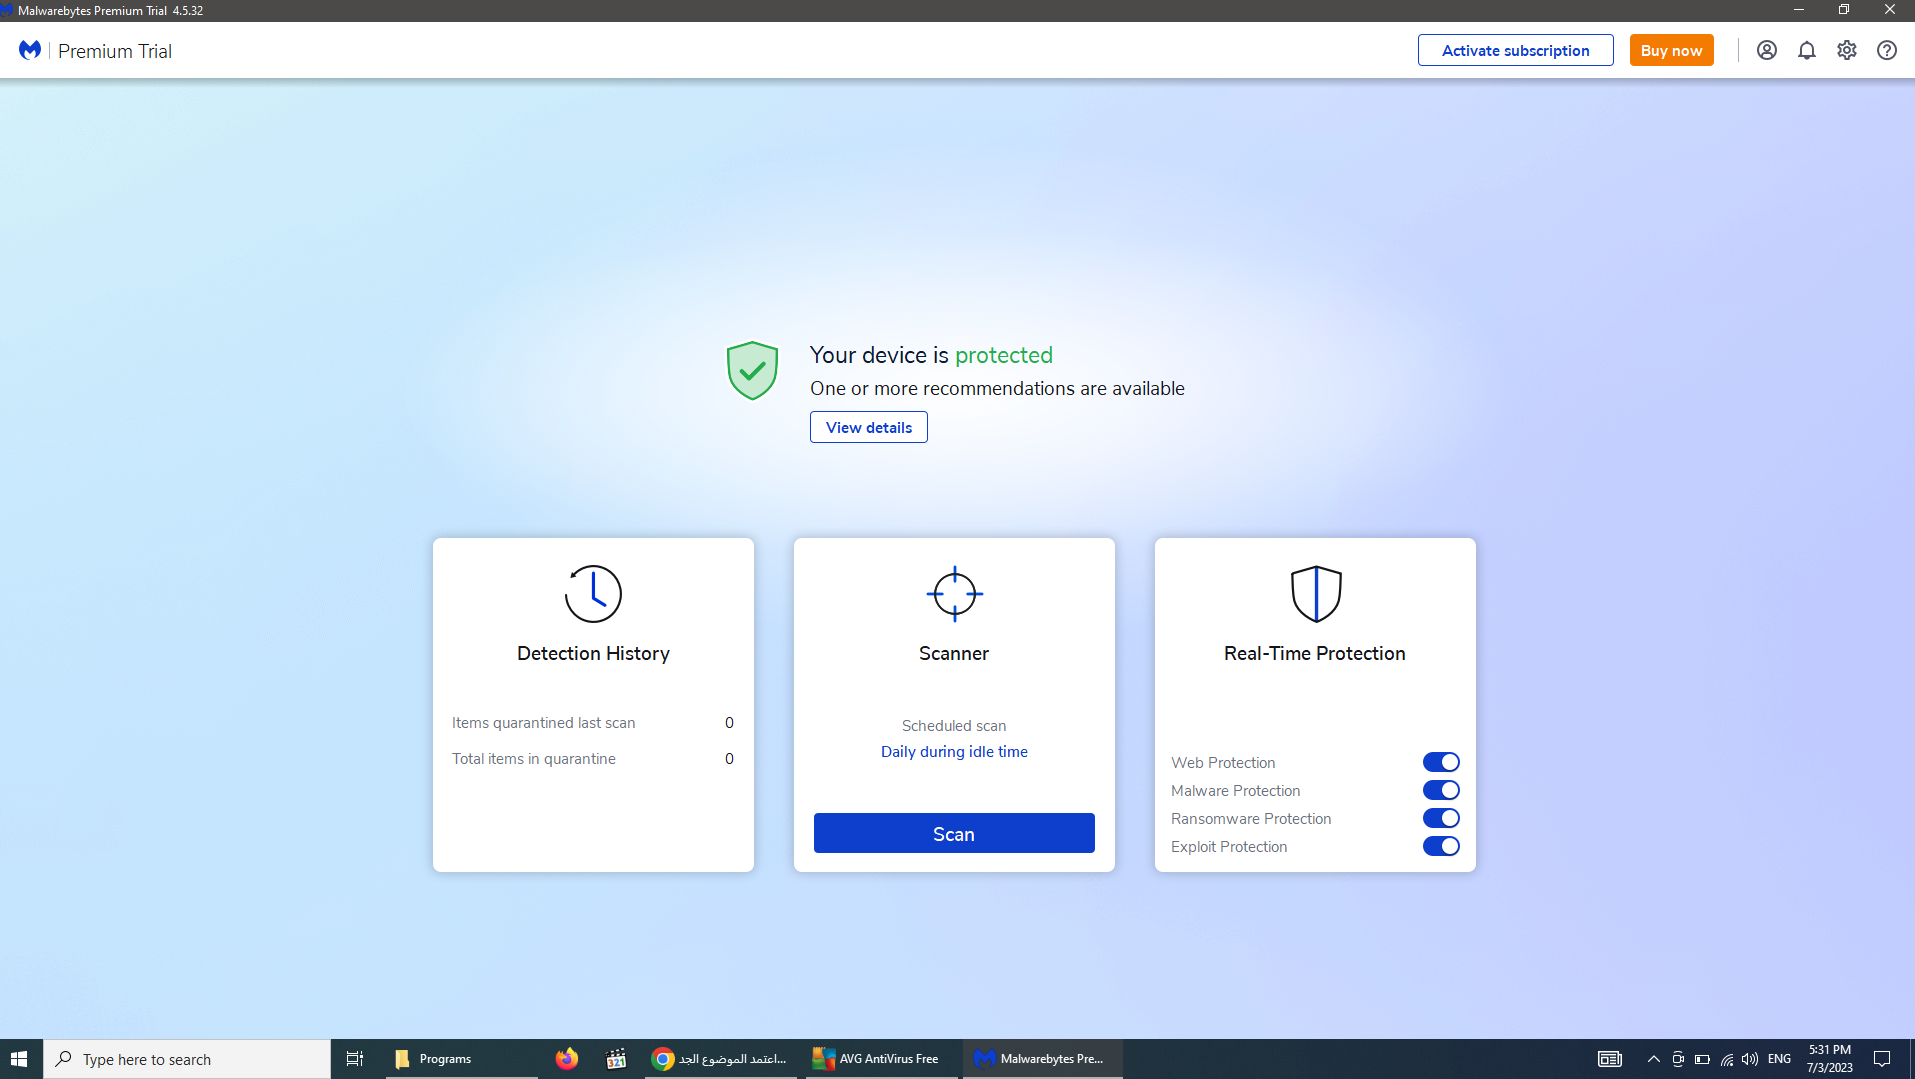Click Activate subscription button

[1515, 50]
